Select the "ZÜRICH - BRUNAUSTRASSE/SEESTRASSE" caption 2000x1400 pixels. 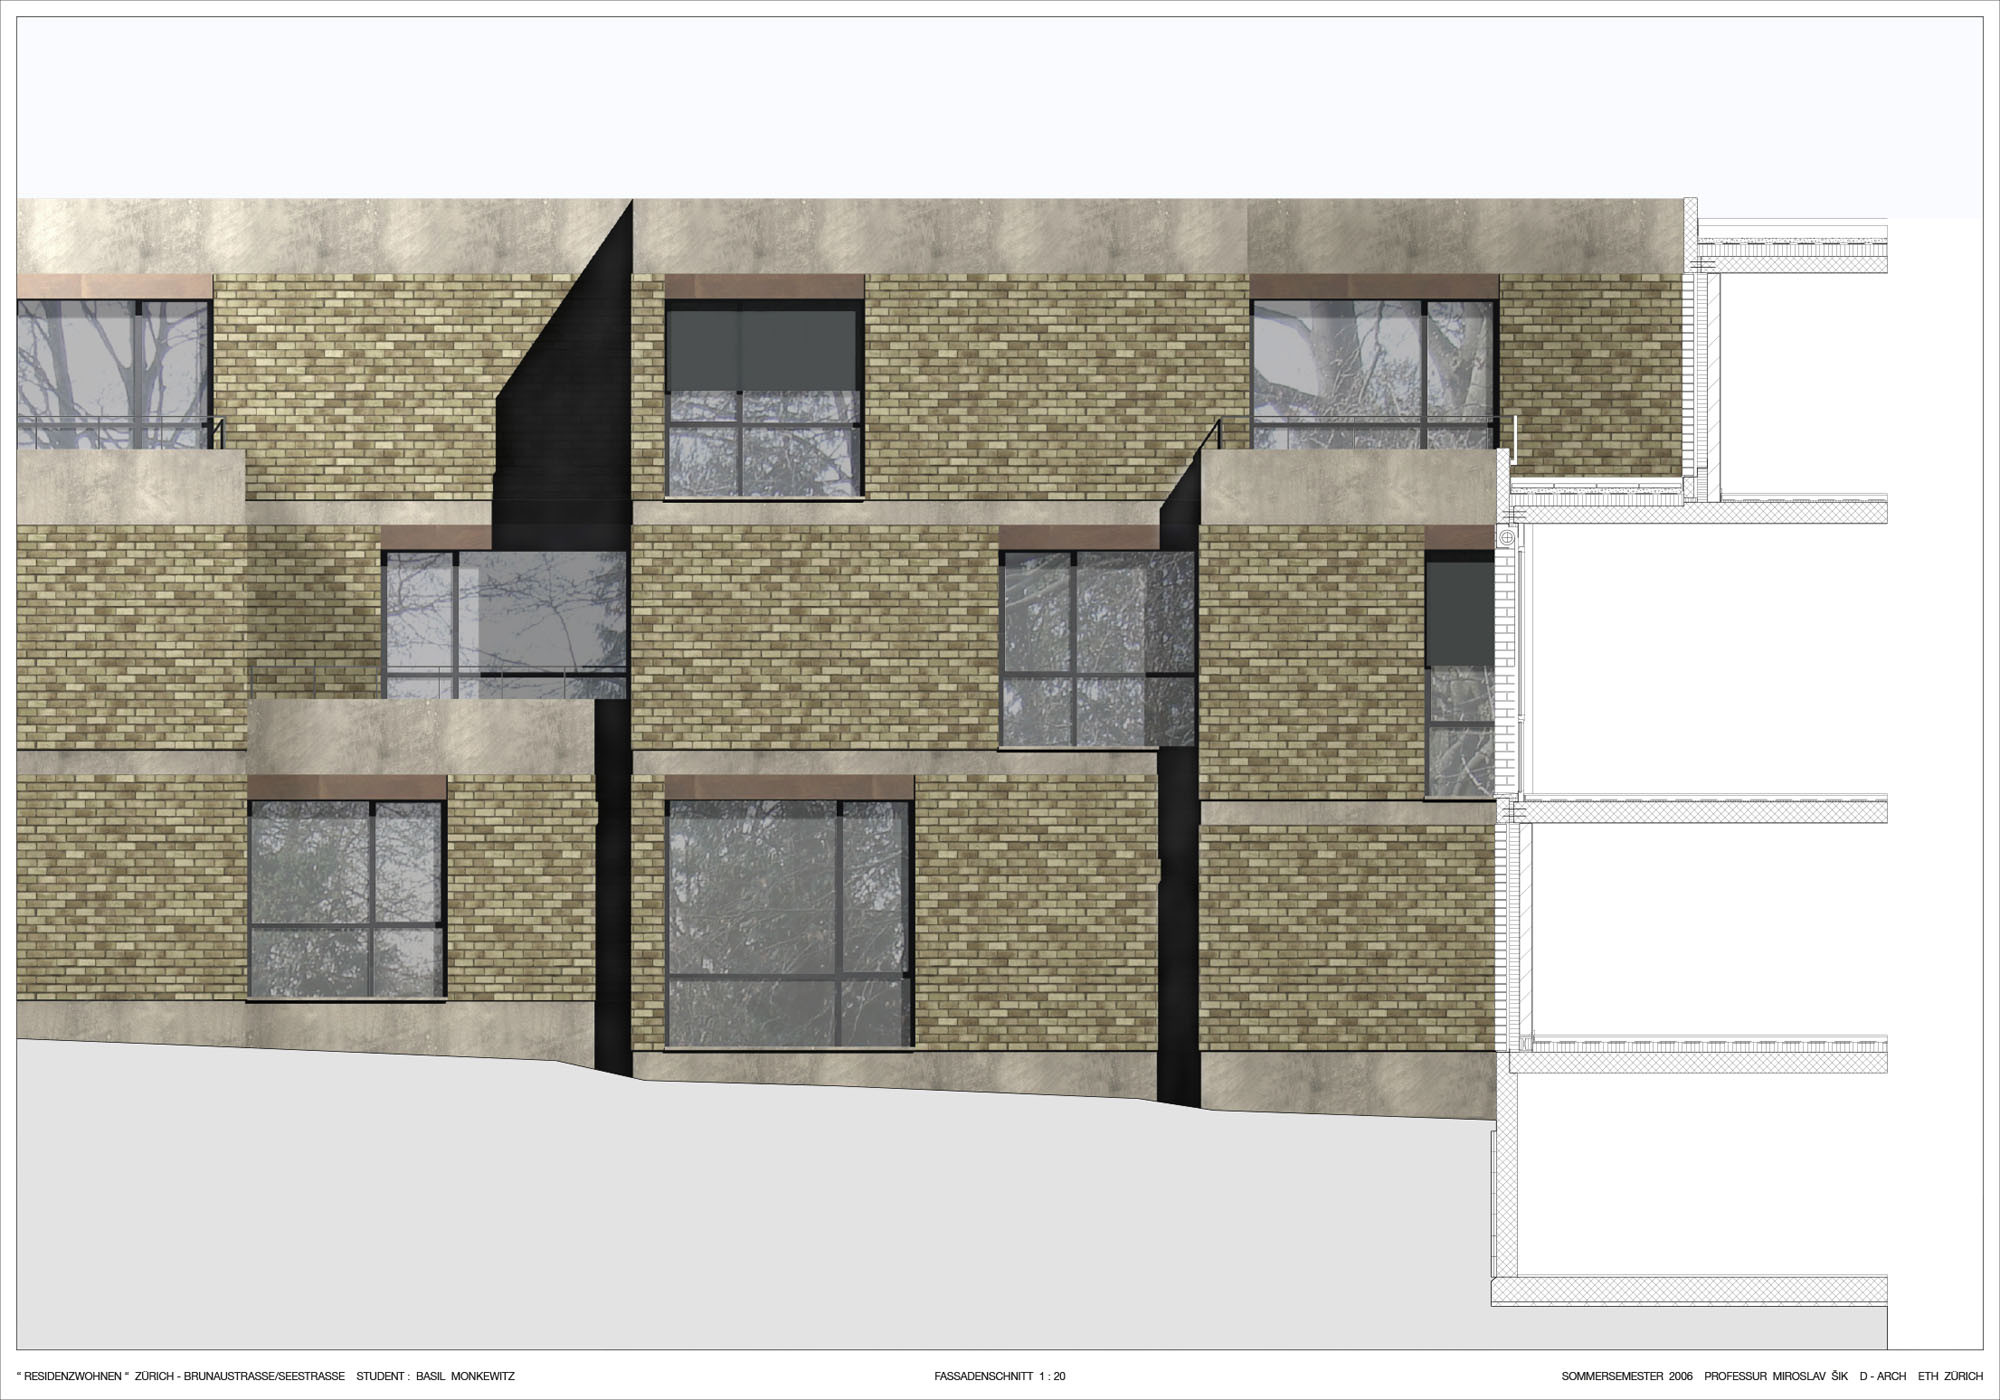[x=241, y=1376]
